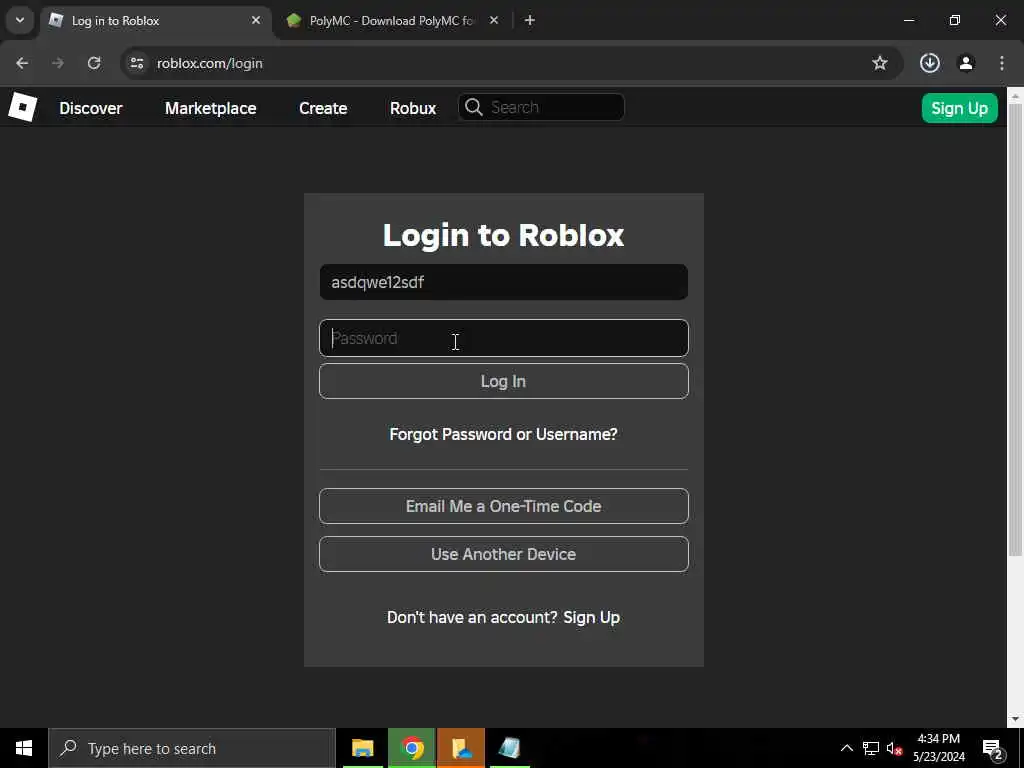Minimize the Chrome window
Image resolution: width=1024 pixels, height=768 pixels.
coord(908,20)
